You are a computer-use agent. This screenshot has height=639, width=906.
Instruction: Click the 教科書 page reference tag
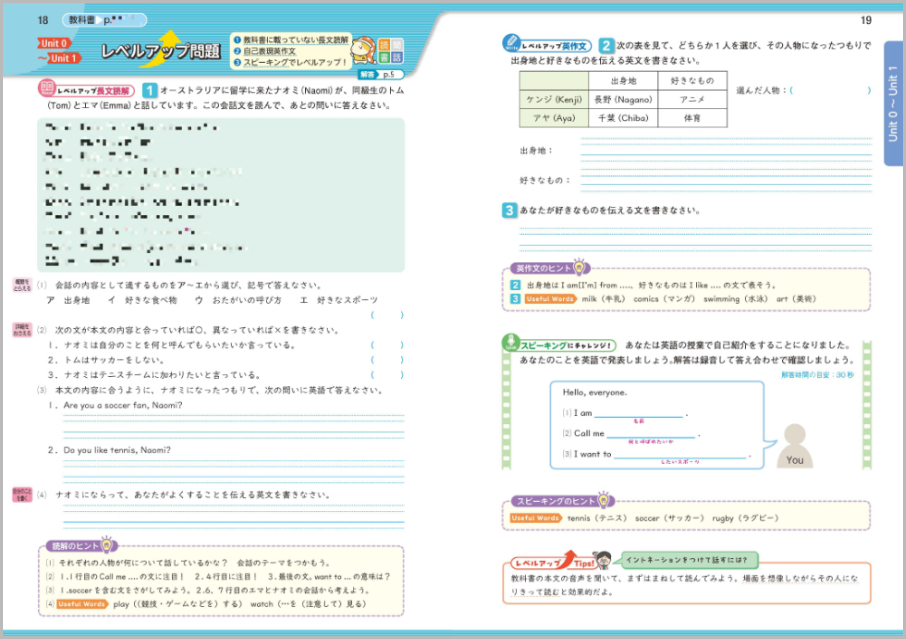point(105,21)
